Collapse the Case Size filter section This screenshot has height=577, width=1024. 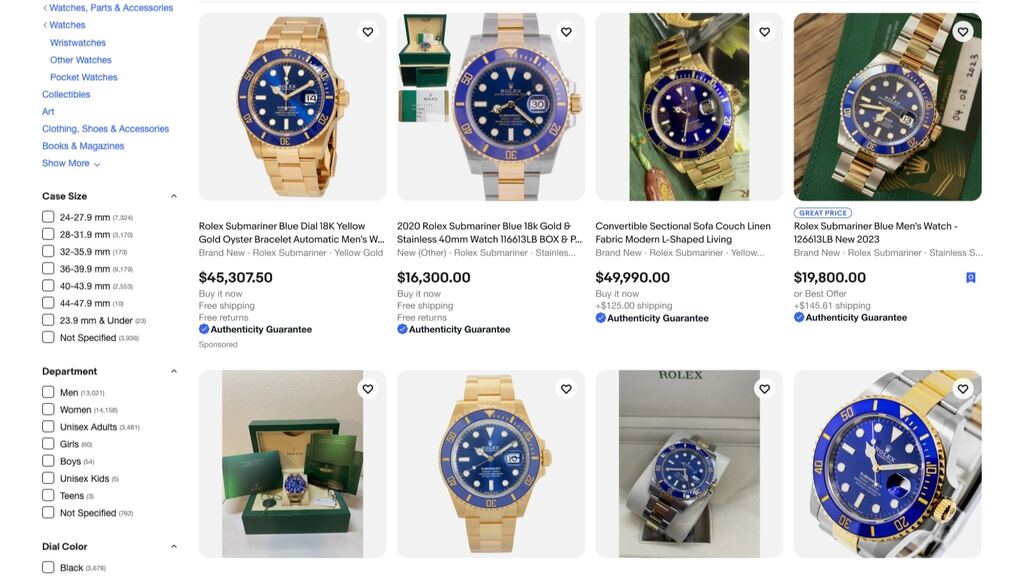(172, 194)
